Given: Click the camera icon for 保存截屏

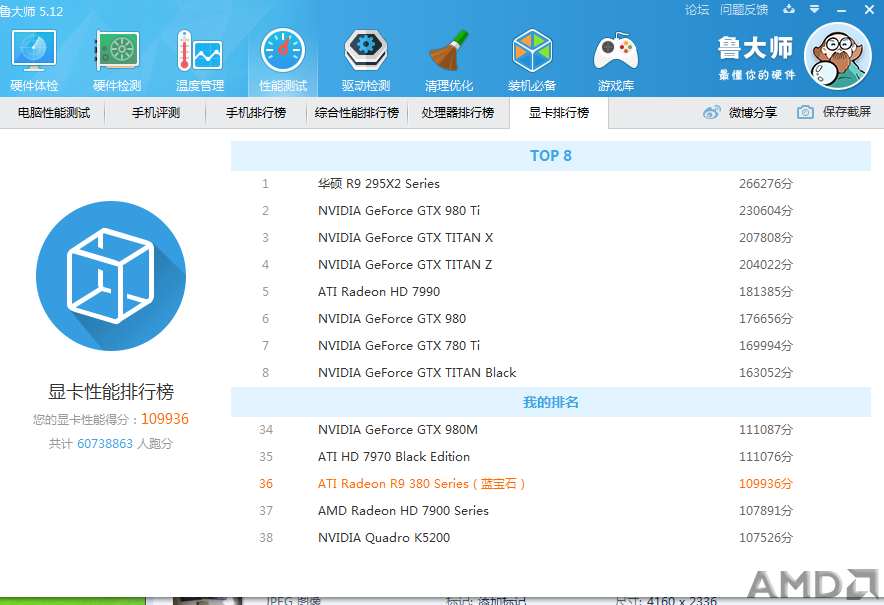Looking at the screenshot, I should click(805, 112).
